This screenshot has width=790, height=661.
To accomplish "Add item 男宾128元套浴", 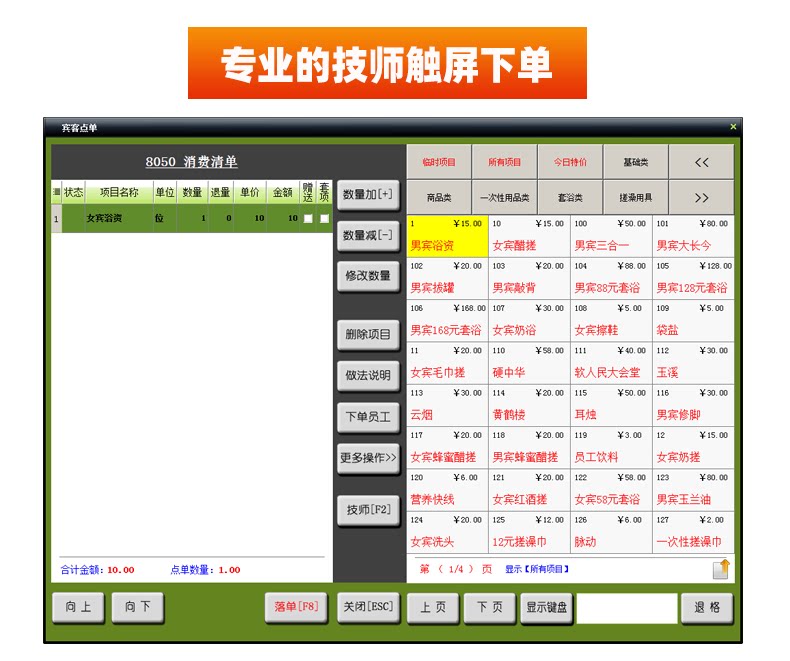I will coord(693,278).
